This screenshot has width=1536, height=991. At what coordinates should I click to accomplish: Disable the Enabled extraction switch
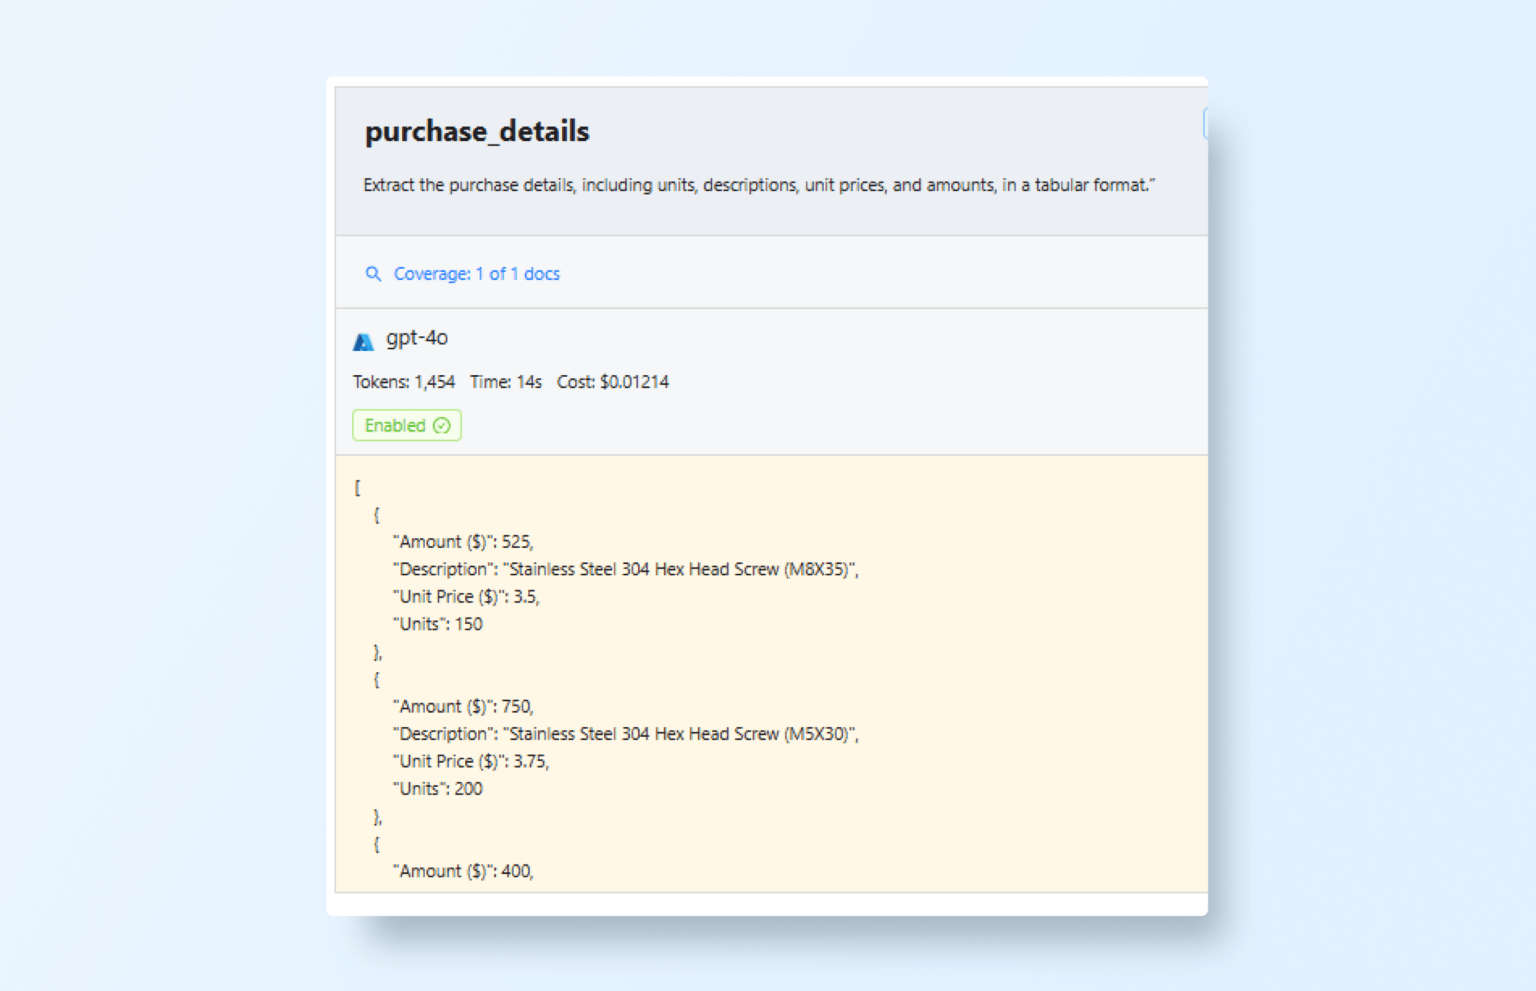(x=406, y=425)
